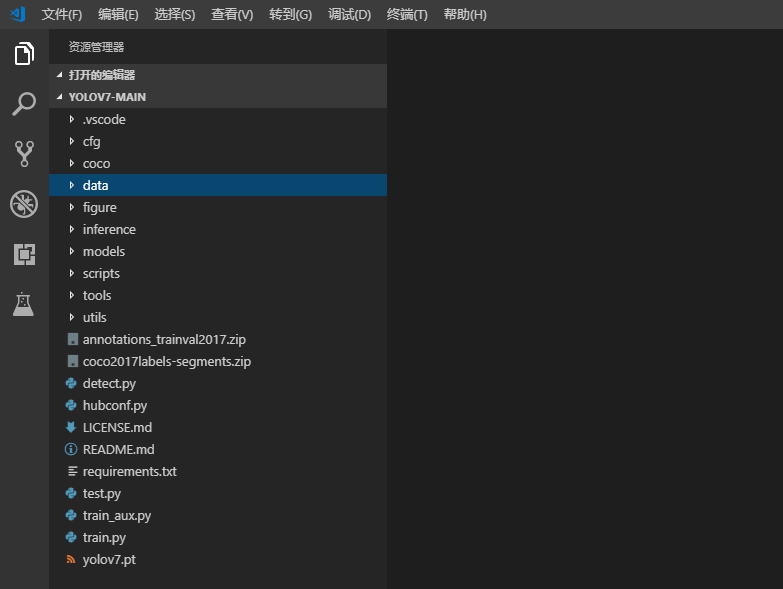
Task: Select the utils folder name
Action: (94, 317)
